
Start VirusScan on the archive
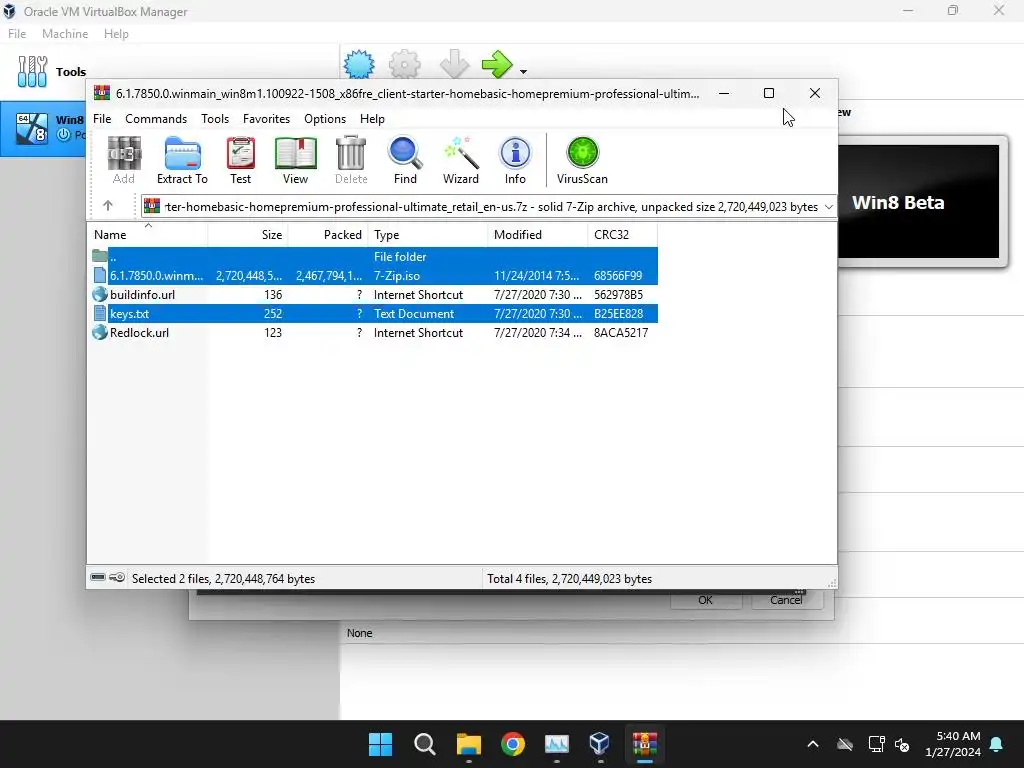pyautogui.click(x=582, y=153)
